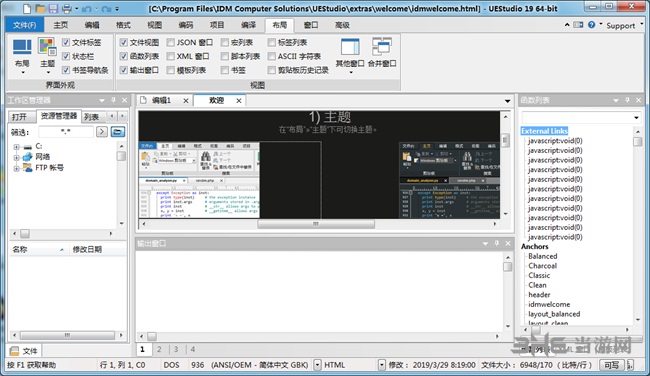Select output window page 2
Image resolution: width=650 pixels, height=376 pixels.
159,349
